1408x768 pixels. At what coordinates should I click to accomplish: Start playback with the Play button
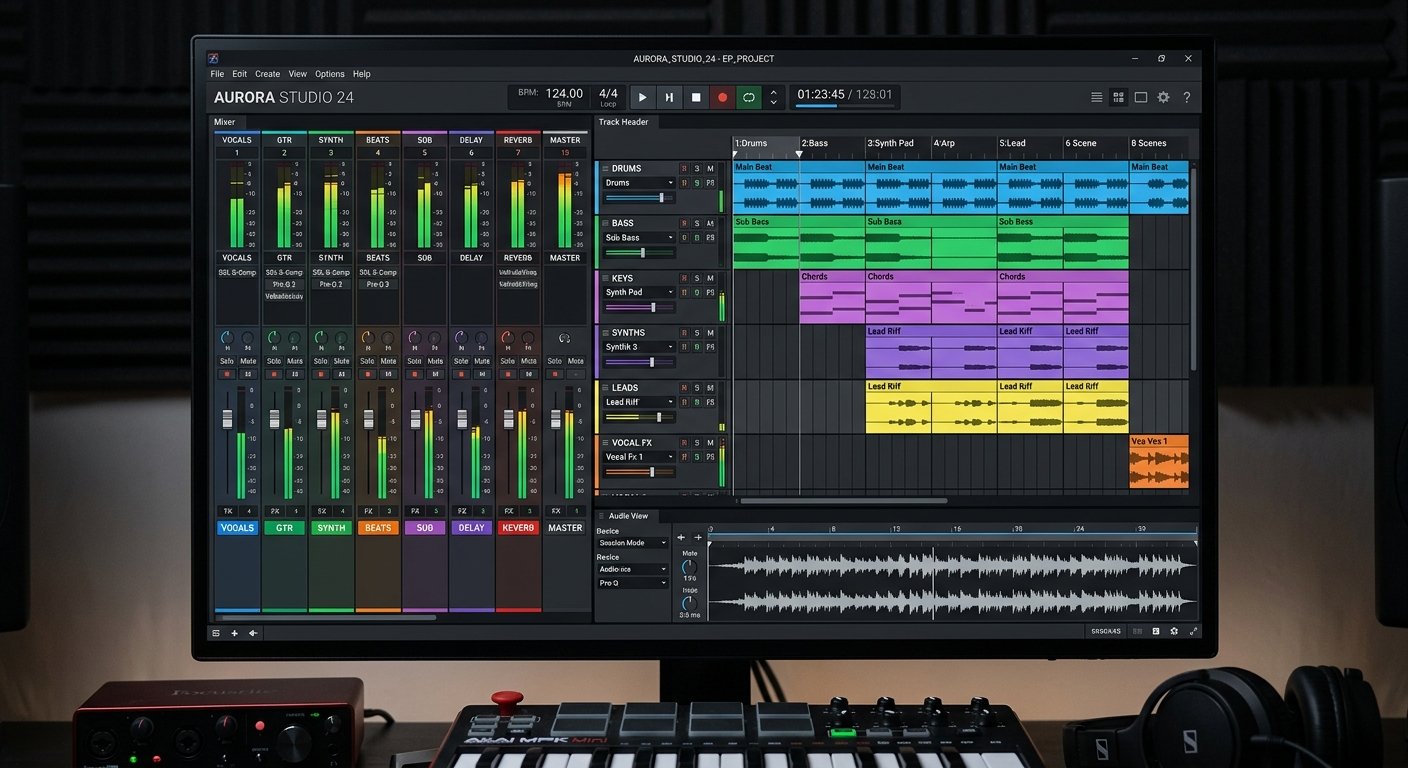click(x=642, y=97)
